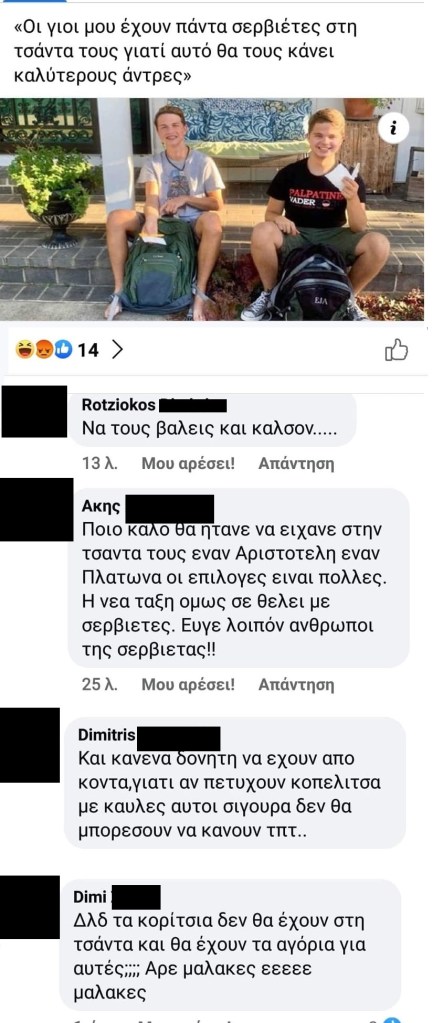
Task: Click Μου αρέσει! under Rotziokos comment
Action: [x=188, y=464]
